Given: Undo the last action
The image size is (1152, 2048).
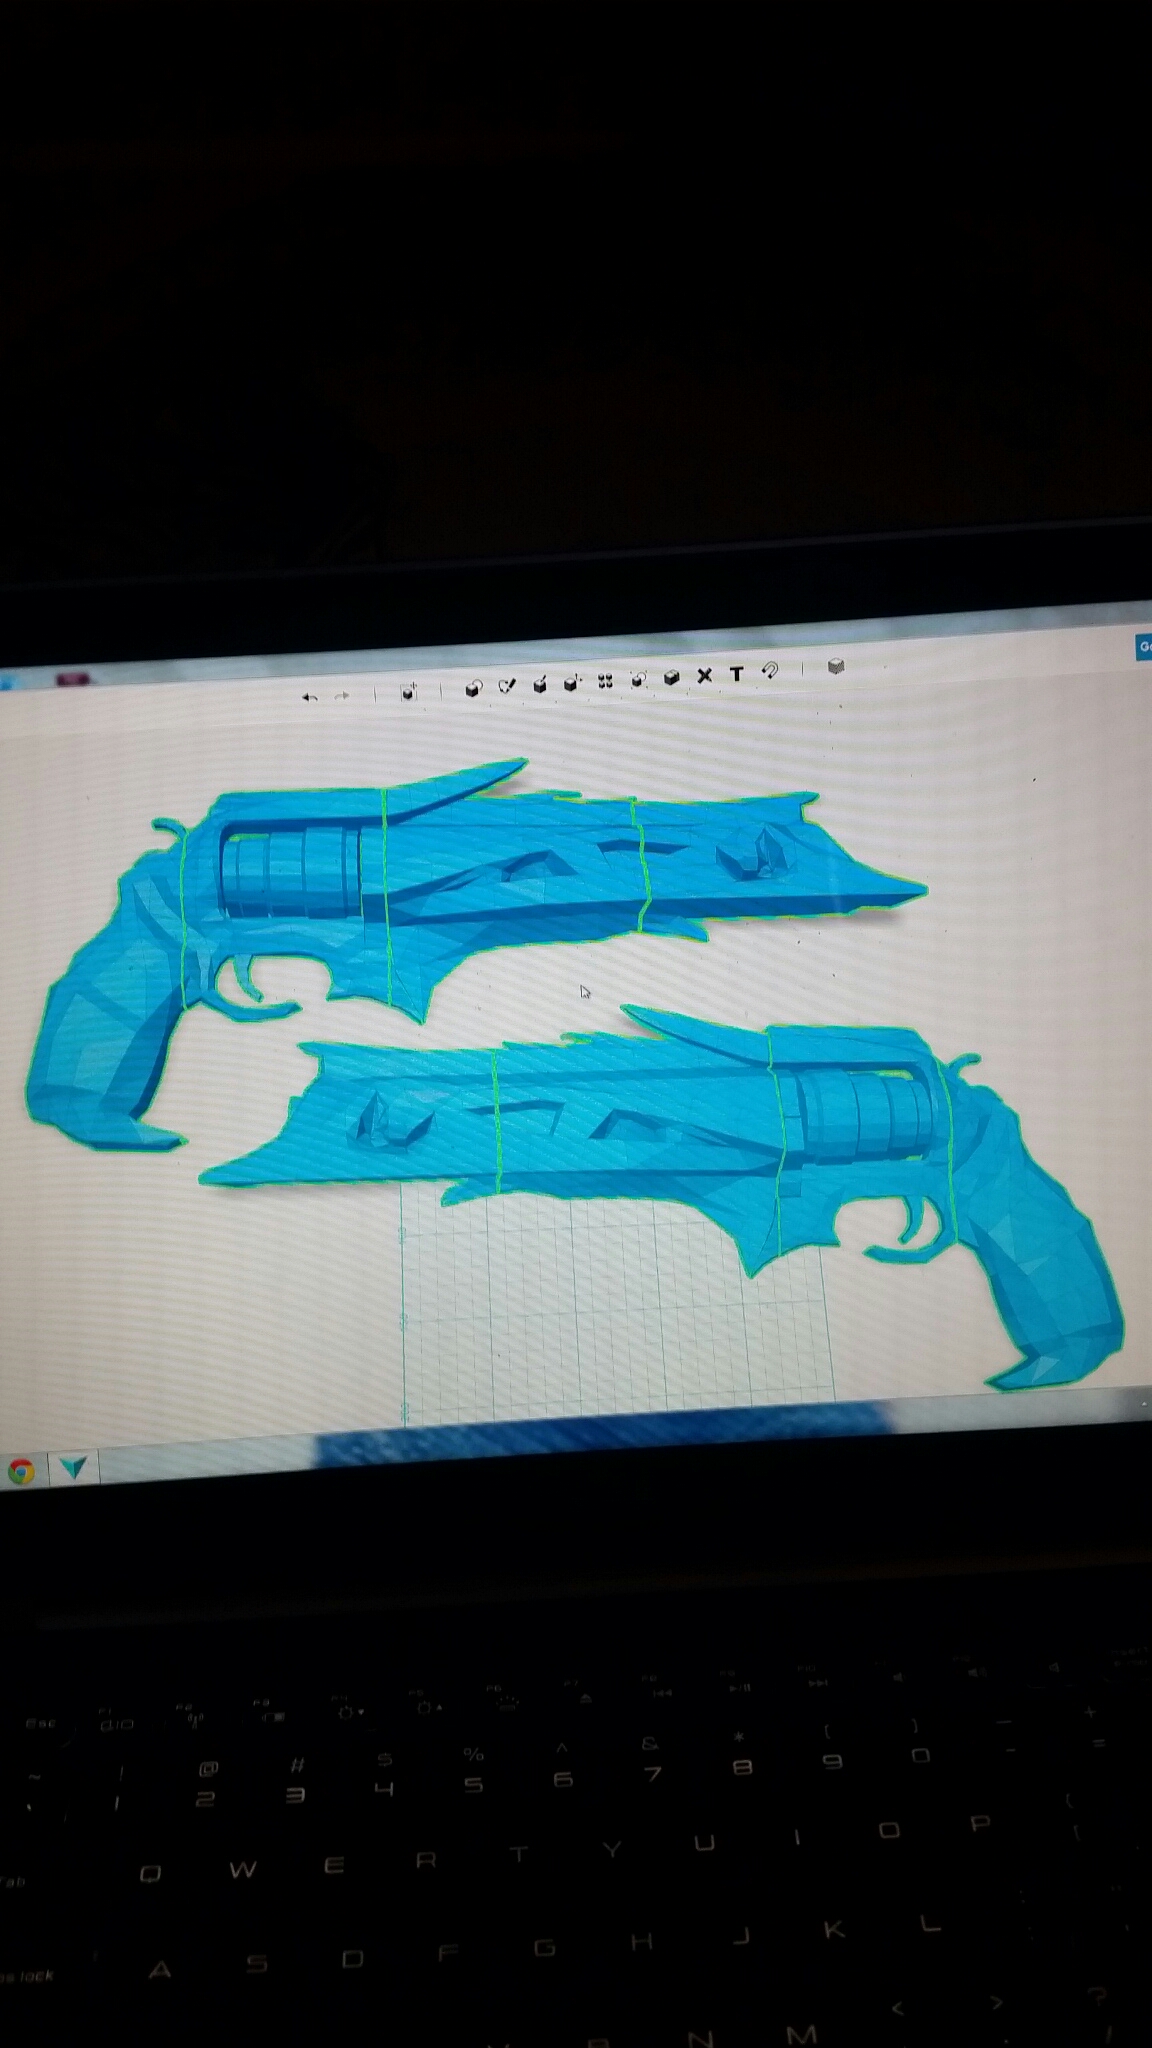Looking at the screenshot, I should click(x=310, y=697).
